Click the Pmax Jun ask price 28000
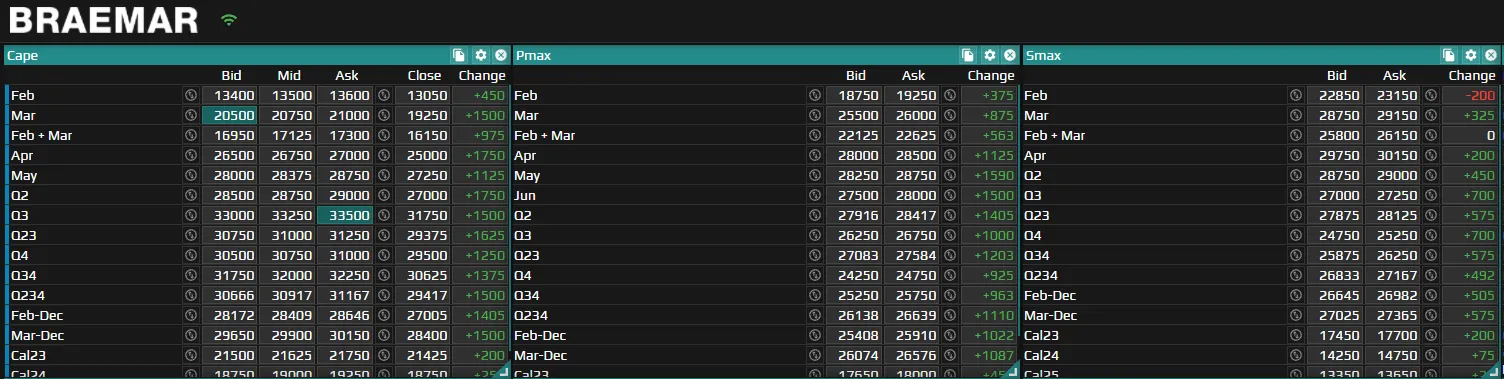Screen dimensions: 1504x379 pyautogui.click(x=914, y=195)
